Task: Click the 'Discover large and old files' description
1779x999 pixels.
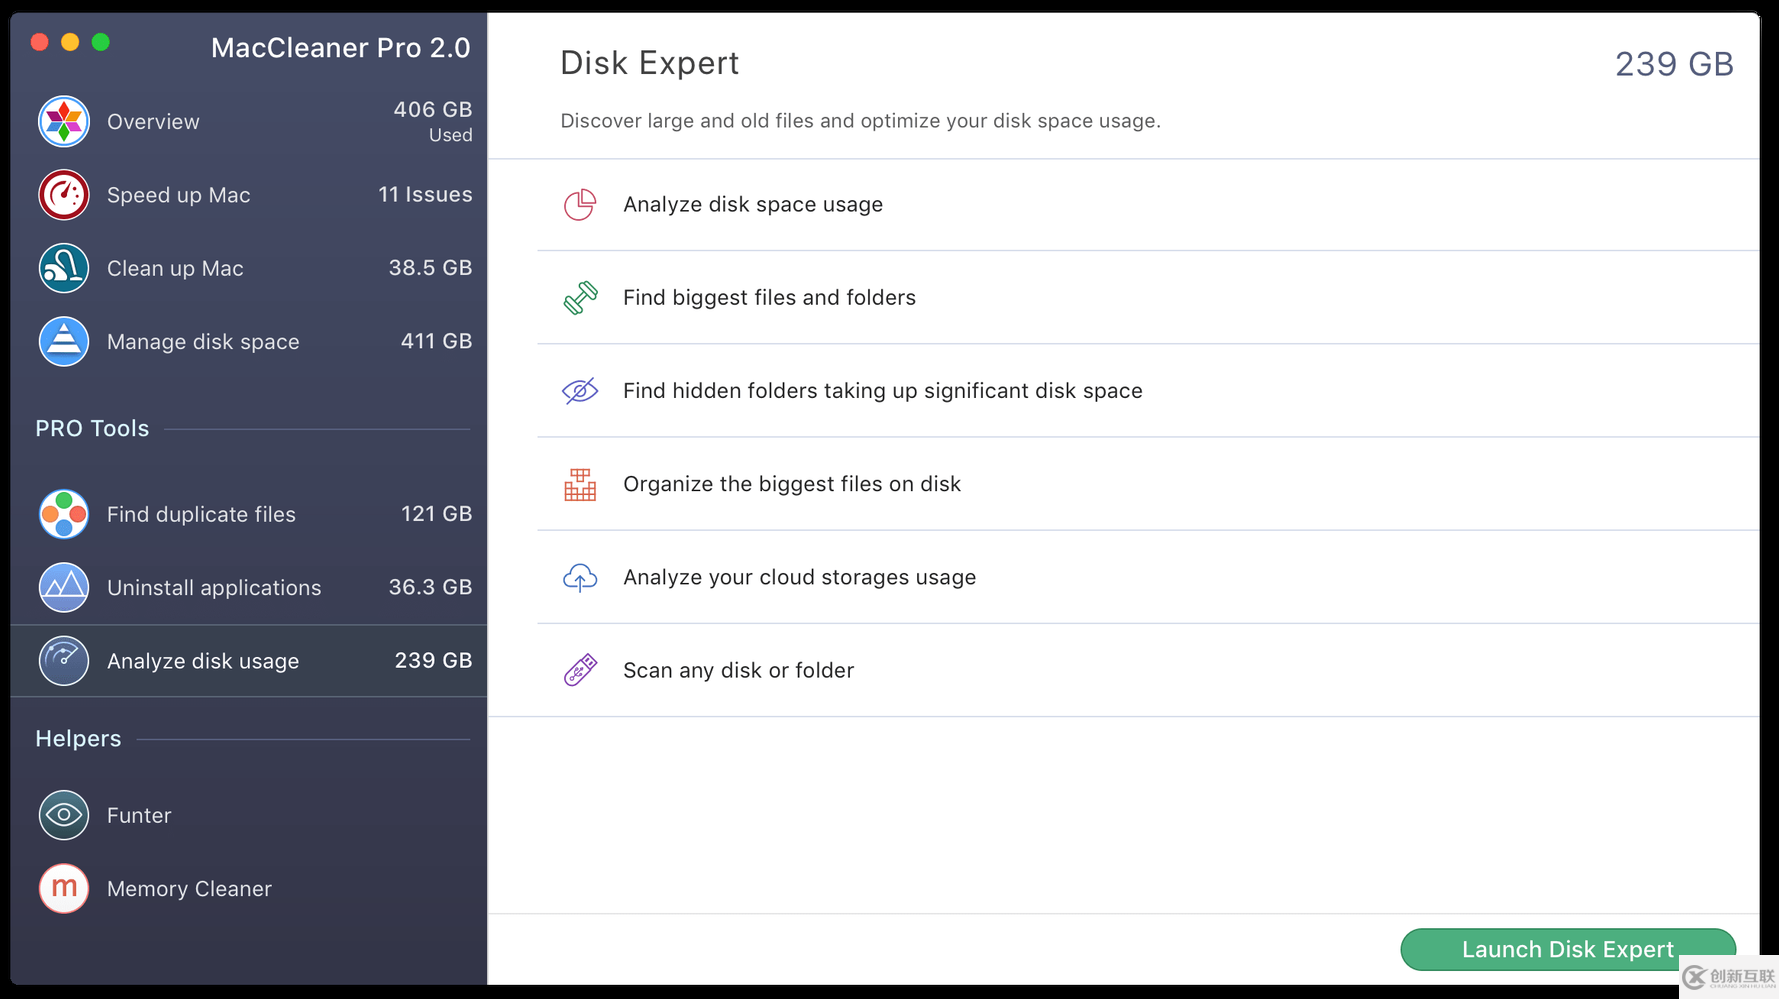Action: pyautogui.click(x=860, y=121)
